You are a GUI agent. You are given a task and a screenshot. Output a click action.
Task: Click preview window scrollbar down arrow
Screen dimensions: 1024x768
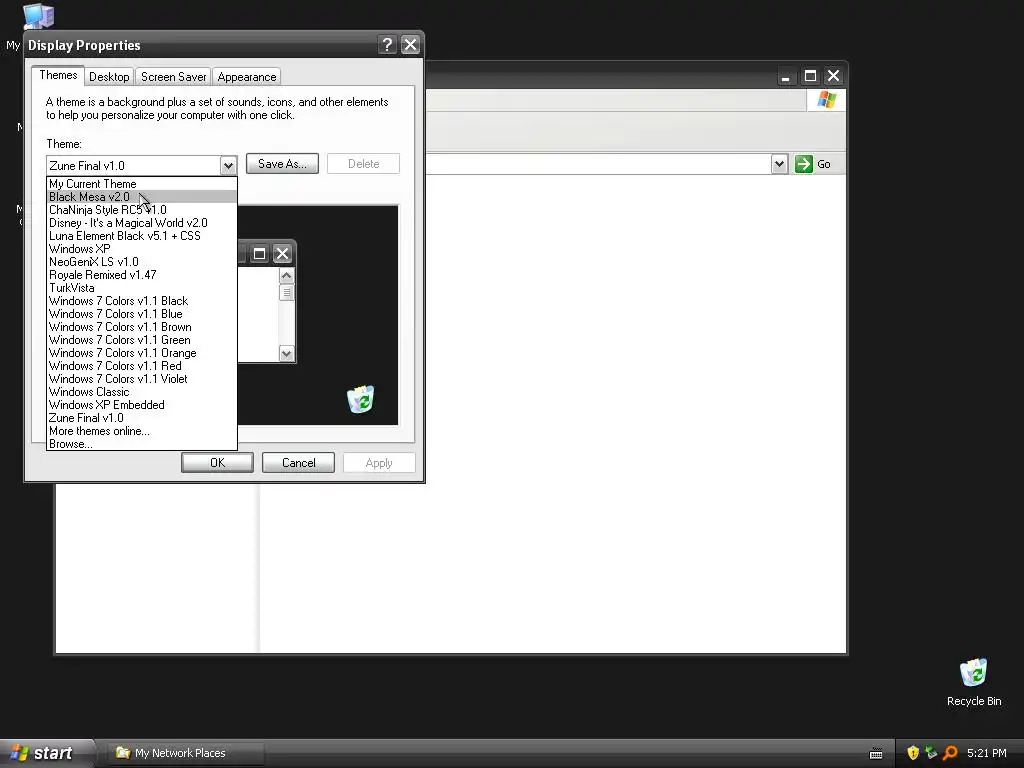pyautogui.click(x=286, y=353)
